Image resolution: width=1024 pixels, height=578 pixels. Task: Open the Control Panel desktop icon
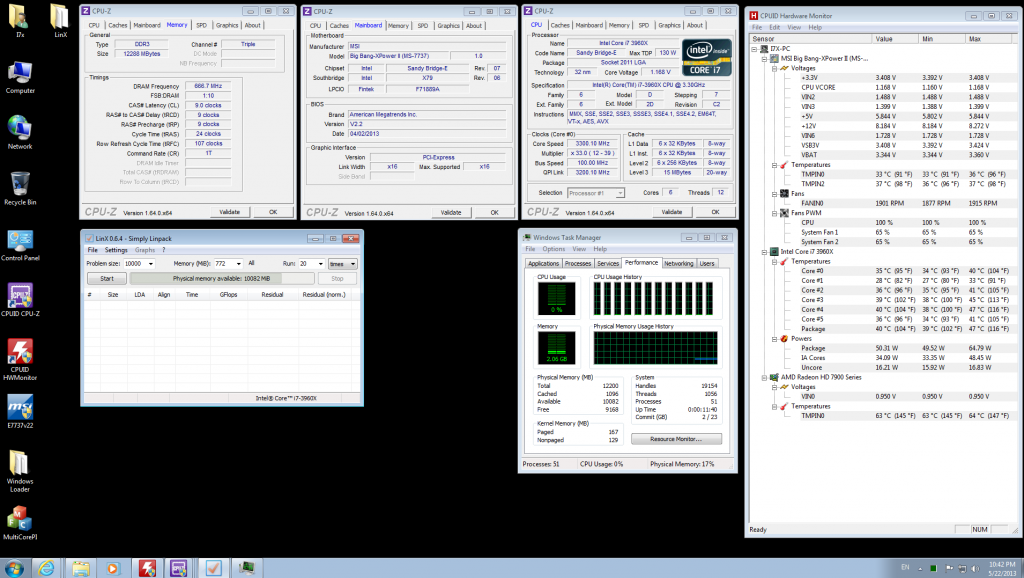pyautogui.click(x=20, y=241)
